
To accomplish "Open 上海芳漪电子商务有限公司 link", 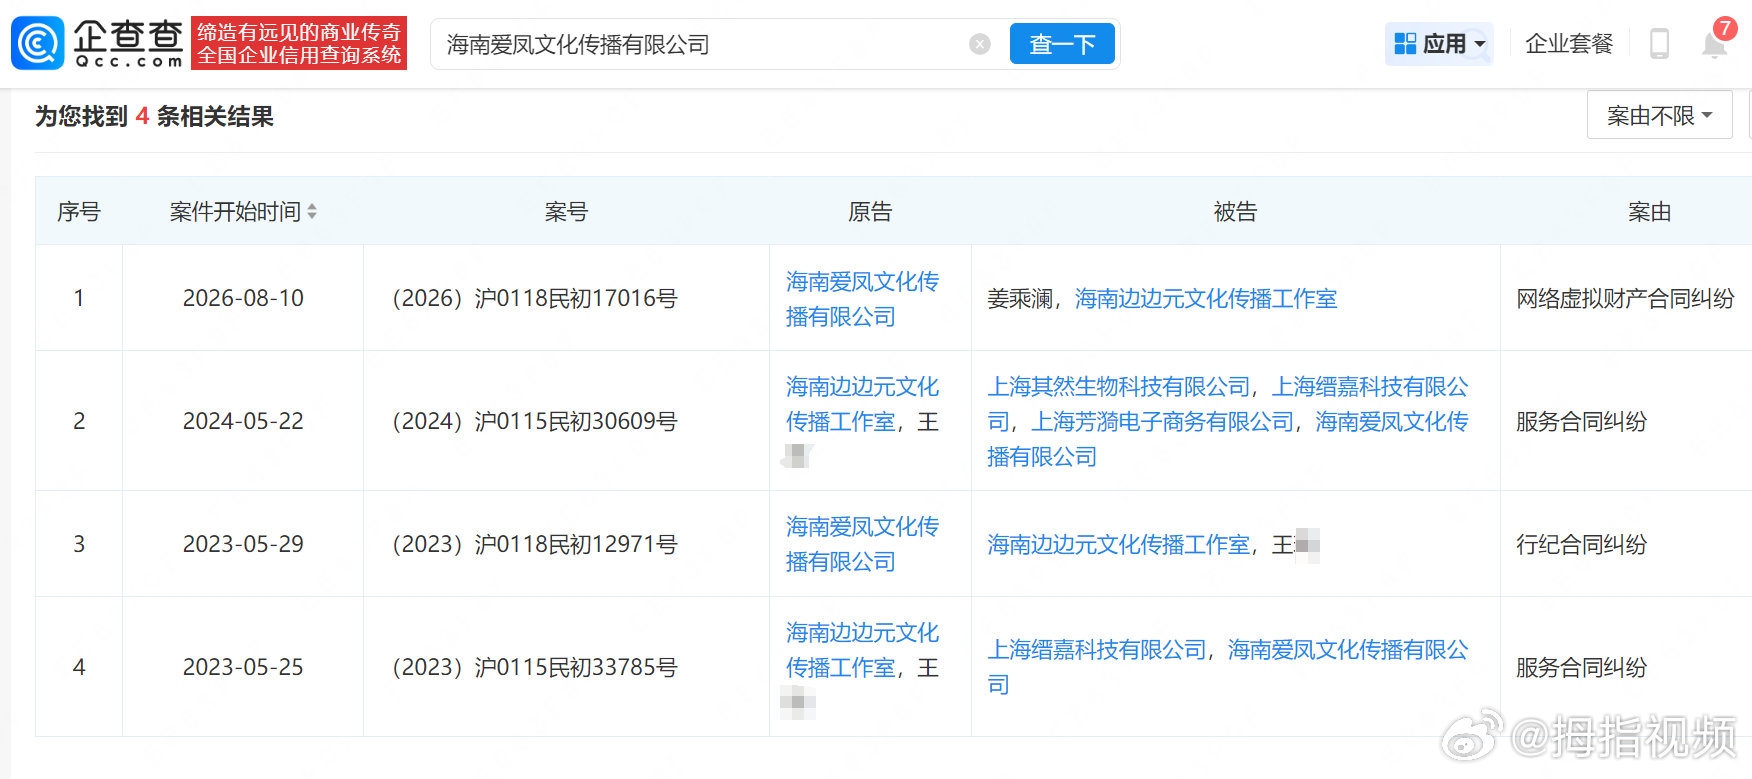I will click(x=1163, y=421).
